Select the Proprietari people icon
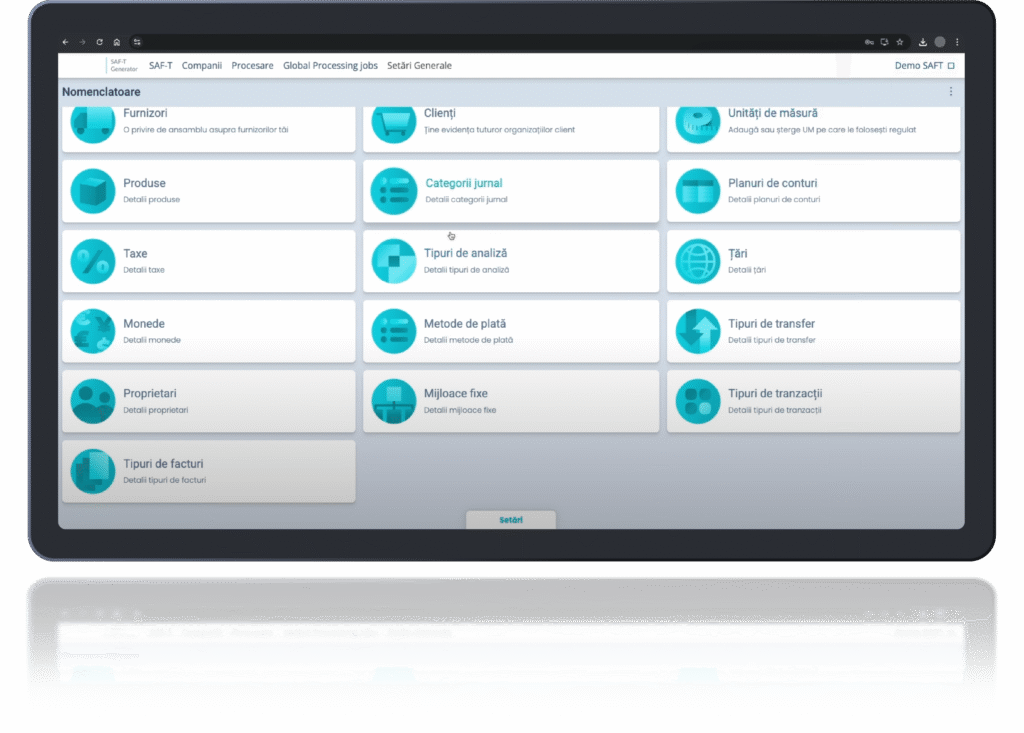This screenshot has height=733, width=1024. click(x=93, y=401)
